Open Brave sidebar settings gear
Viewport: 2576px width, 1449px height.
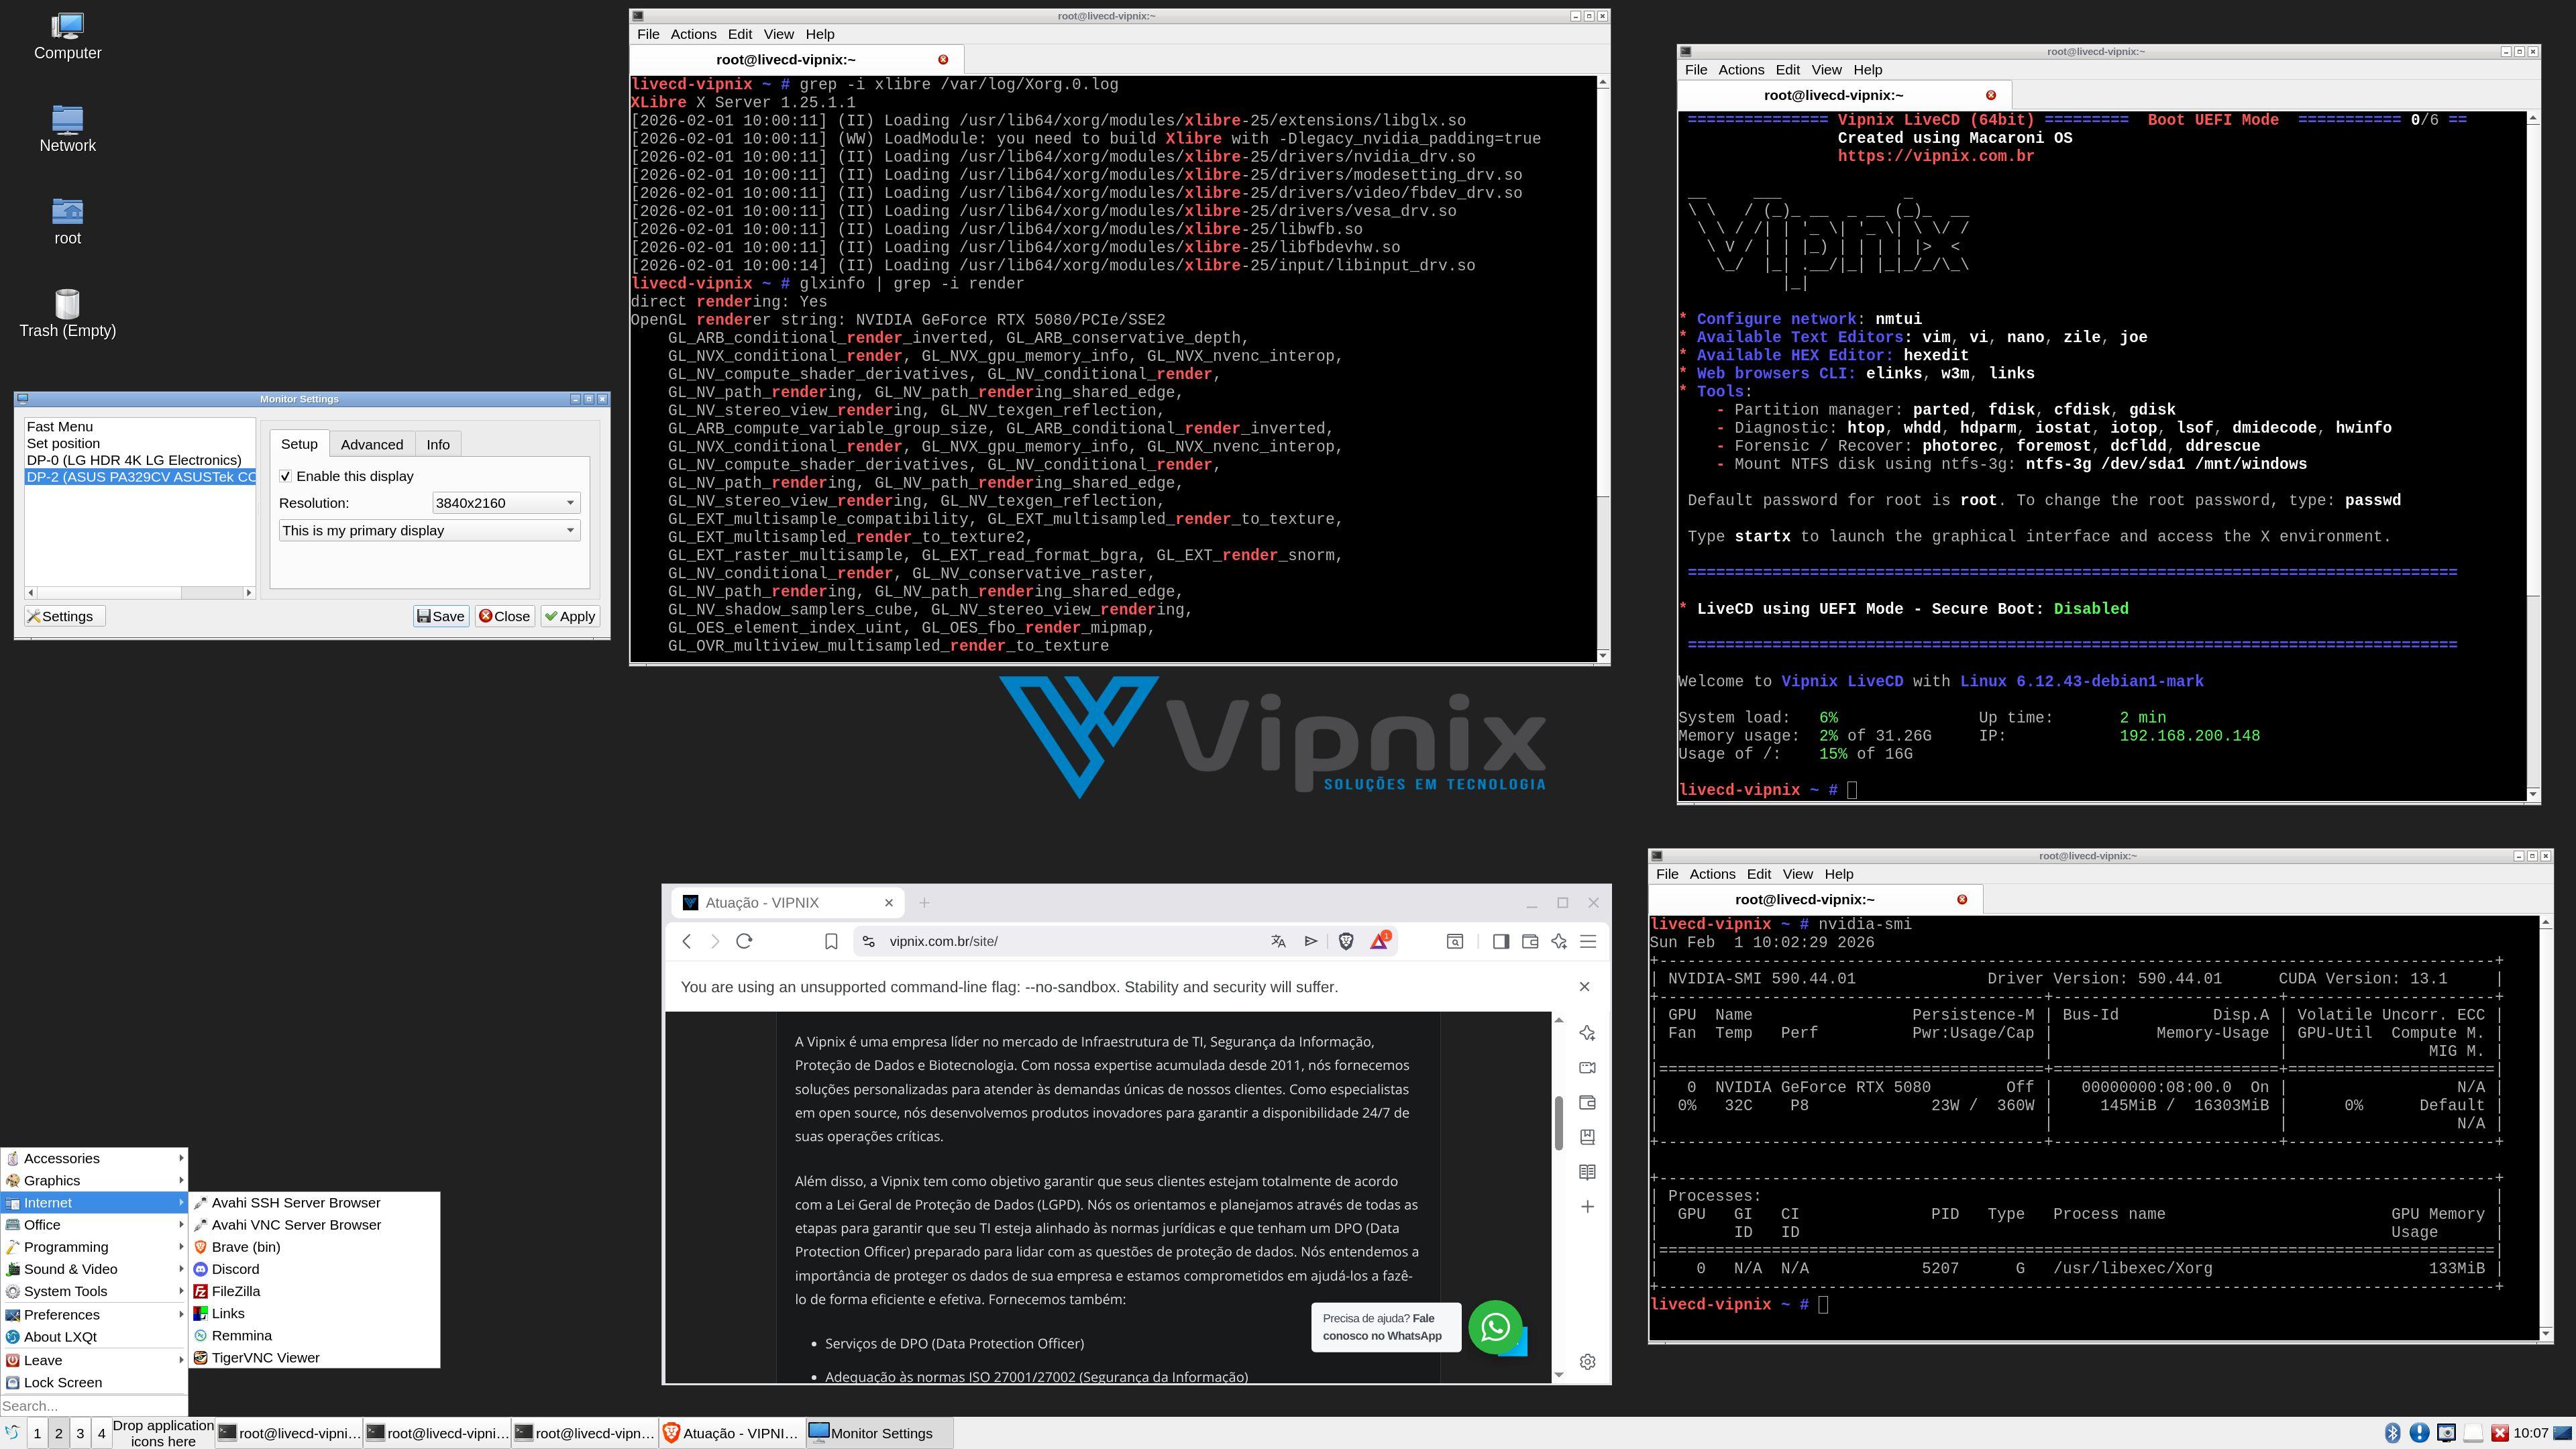(x=1587, y=1362)
